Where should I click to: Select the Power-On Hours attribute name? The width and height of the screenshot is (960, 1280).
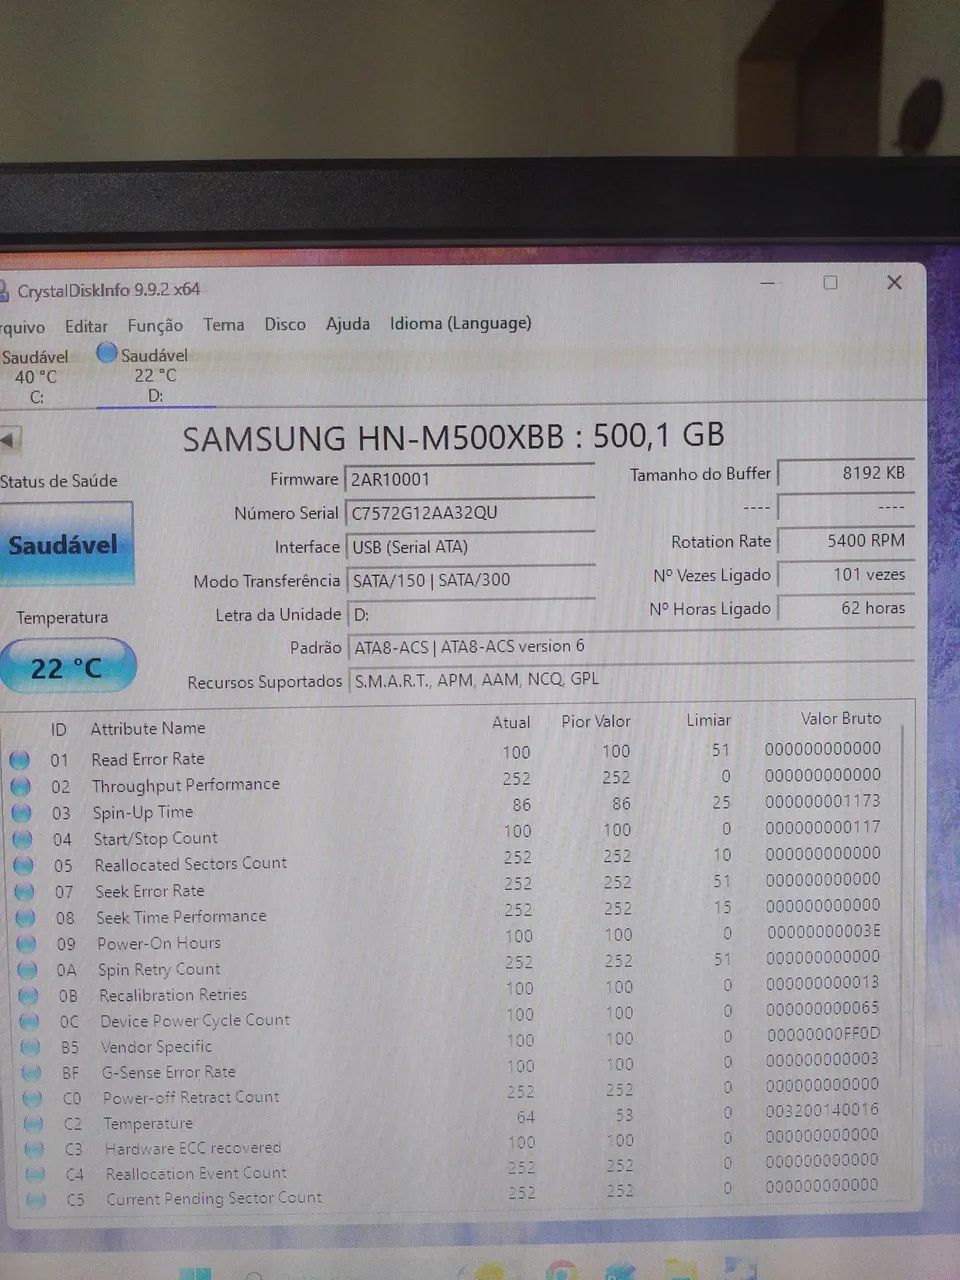pyautogui.click(x=159, y=943)
